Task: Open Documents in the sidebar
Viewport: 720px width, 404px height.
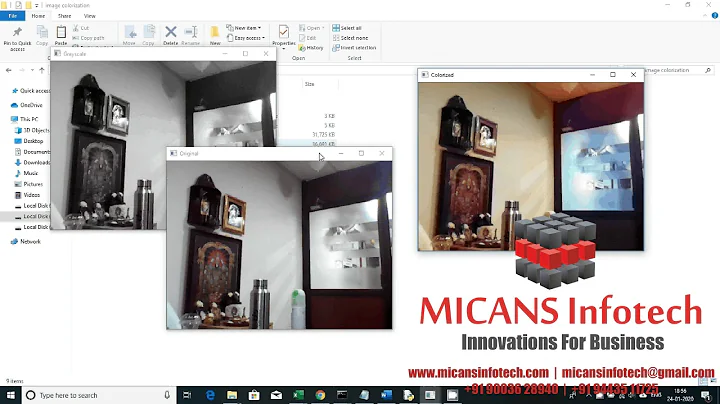Action: 32,152
